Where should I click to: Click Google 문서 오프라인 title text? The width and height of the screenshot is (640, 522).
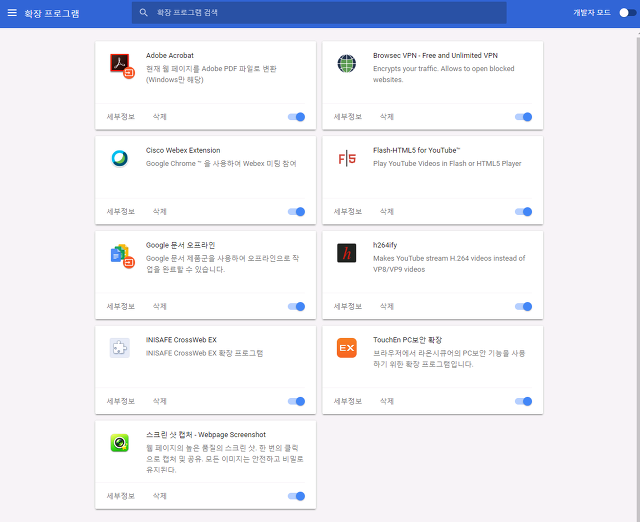(x=180, y=245)
